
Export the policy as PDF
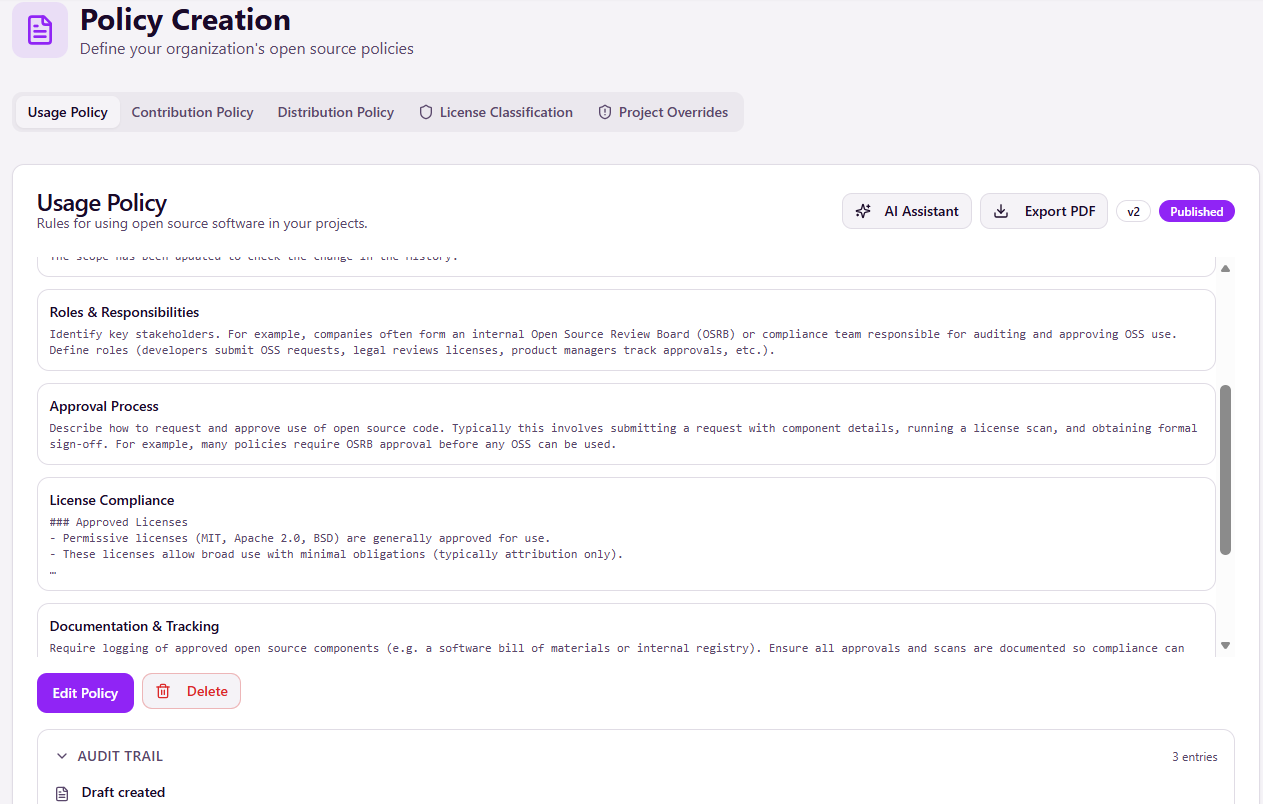[x=1044, y=211]
